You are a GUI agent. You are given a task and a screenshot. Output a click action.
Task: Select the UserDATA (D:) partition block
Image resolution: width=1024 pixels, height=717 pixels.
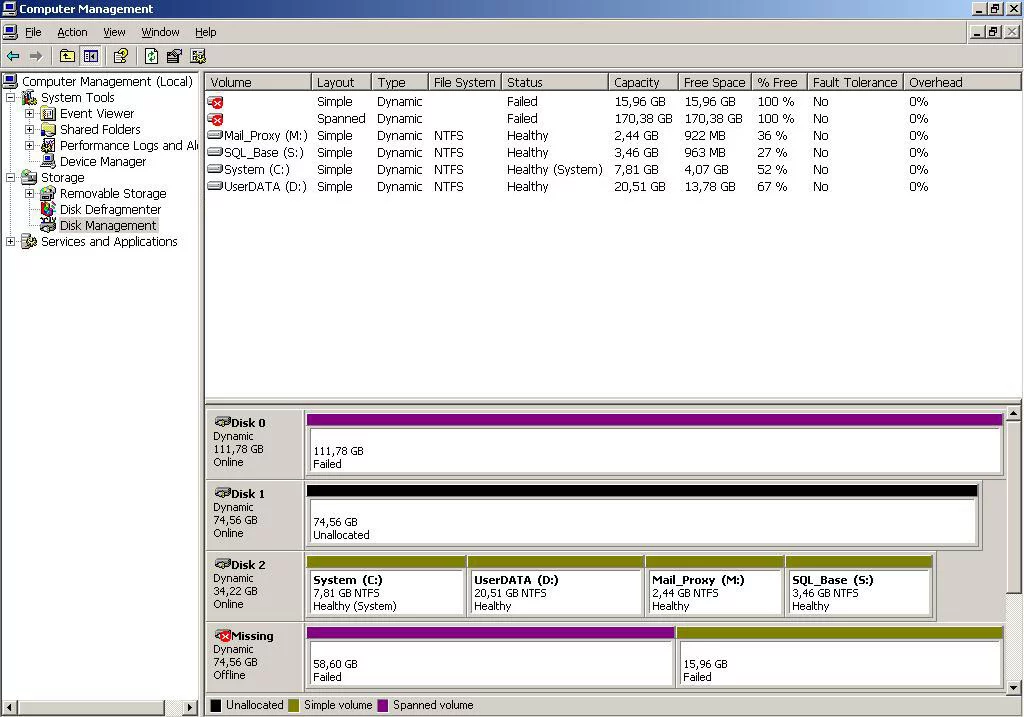[554, 592]
